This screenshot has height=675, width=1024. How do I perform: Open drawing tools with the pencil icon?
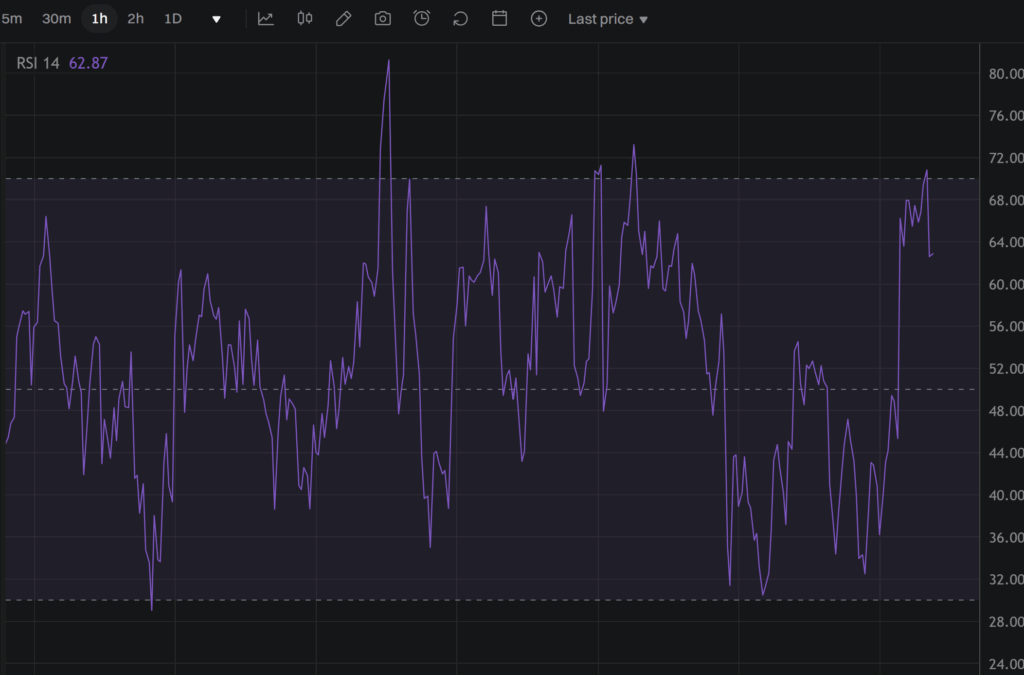point(343,18)
